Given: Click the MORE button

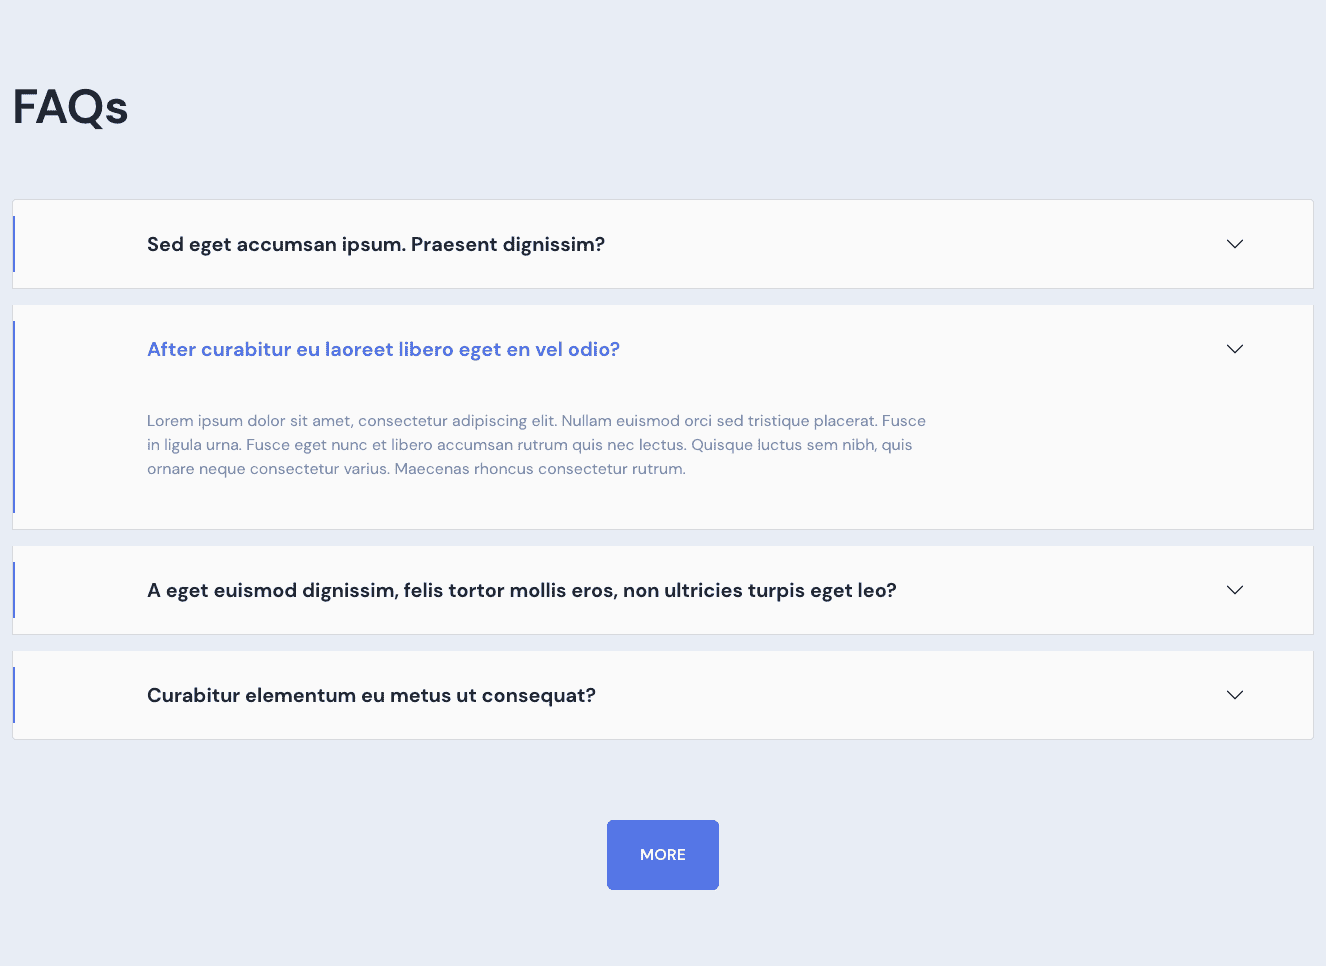Looking at the screenshot, I should point(662,855).
